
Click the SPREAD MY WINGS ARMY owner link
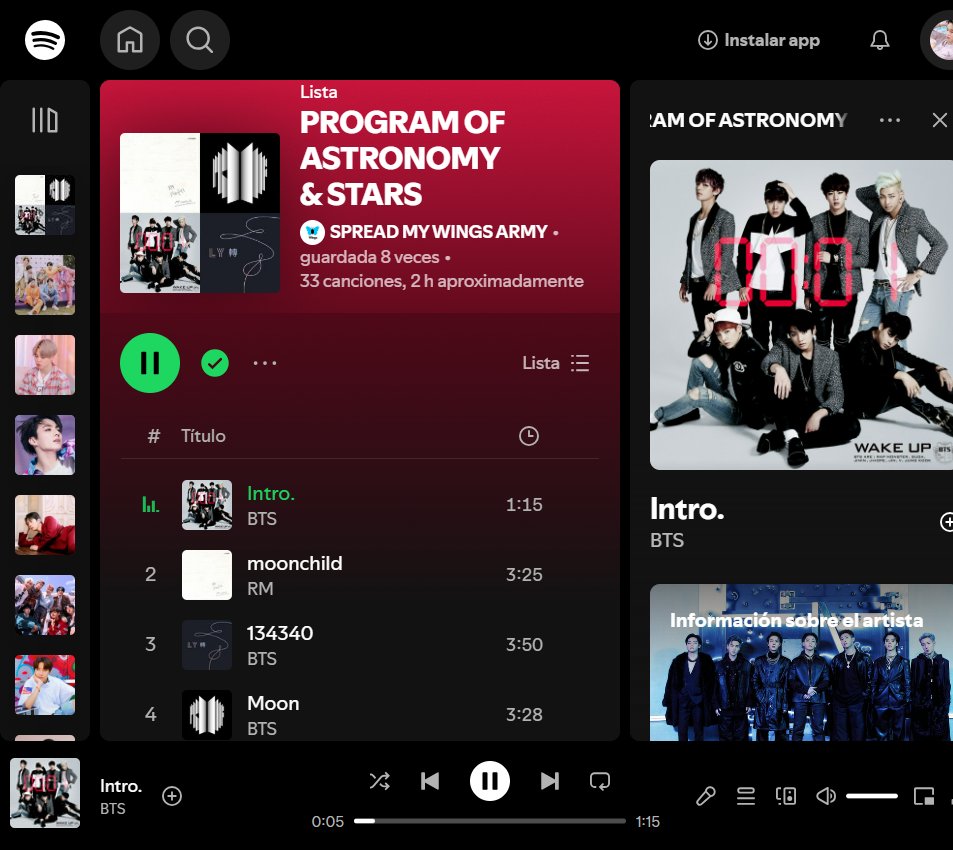click(x=438, y=231)
